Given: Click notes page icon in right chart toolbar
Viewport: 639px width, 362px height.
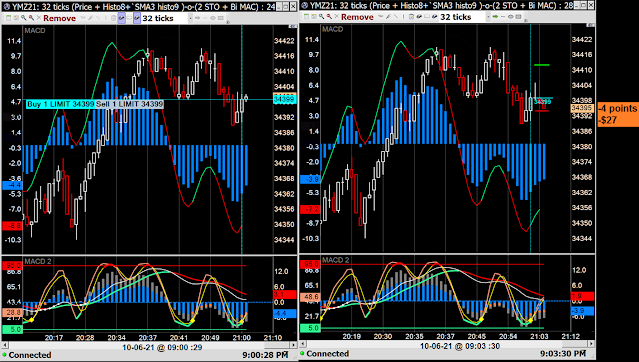Looking at the screenshot, I should (411, 17).
